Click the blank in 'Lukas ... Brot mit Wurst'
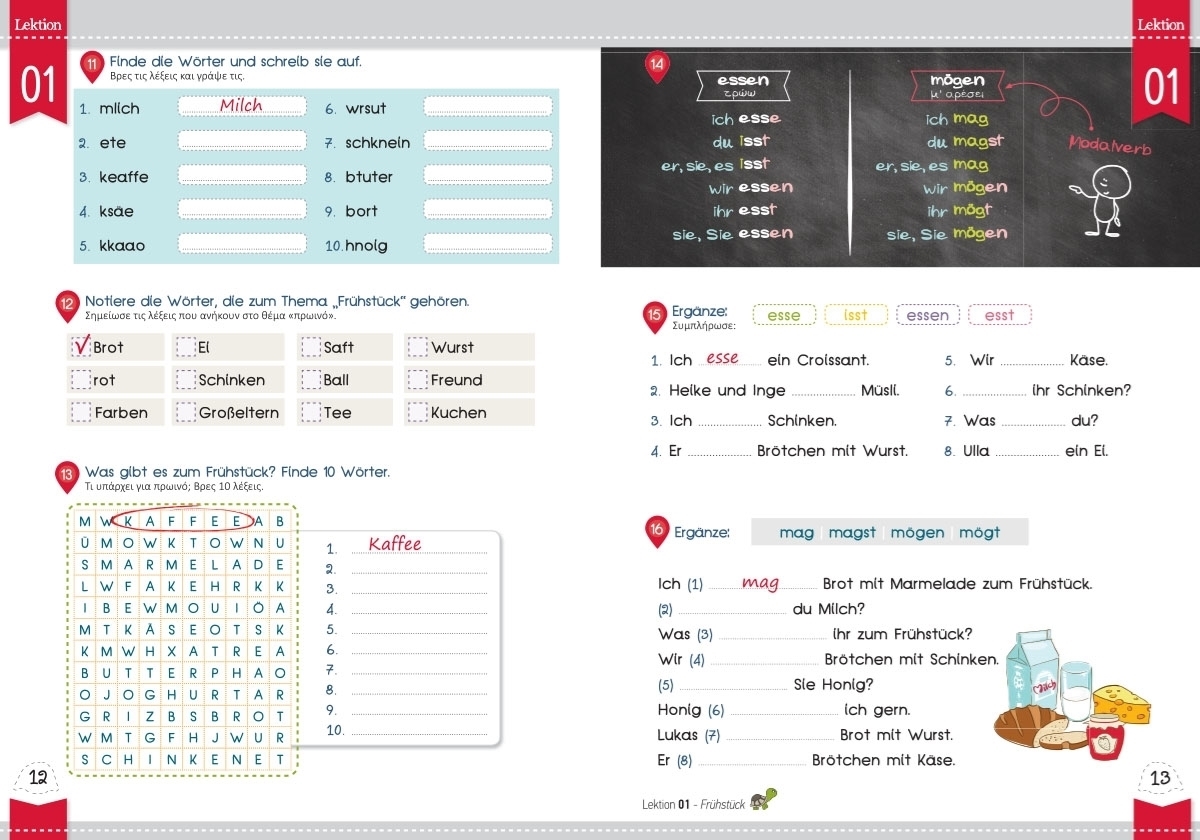This screenshot has width=1200, height=840. [781, 736]
